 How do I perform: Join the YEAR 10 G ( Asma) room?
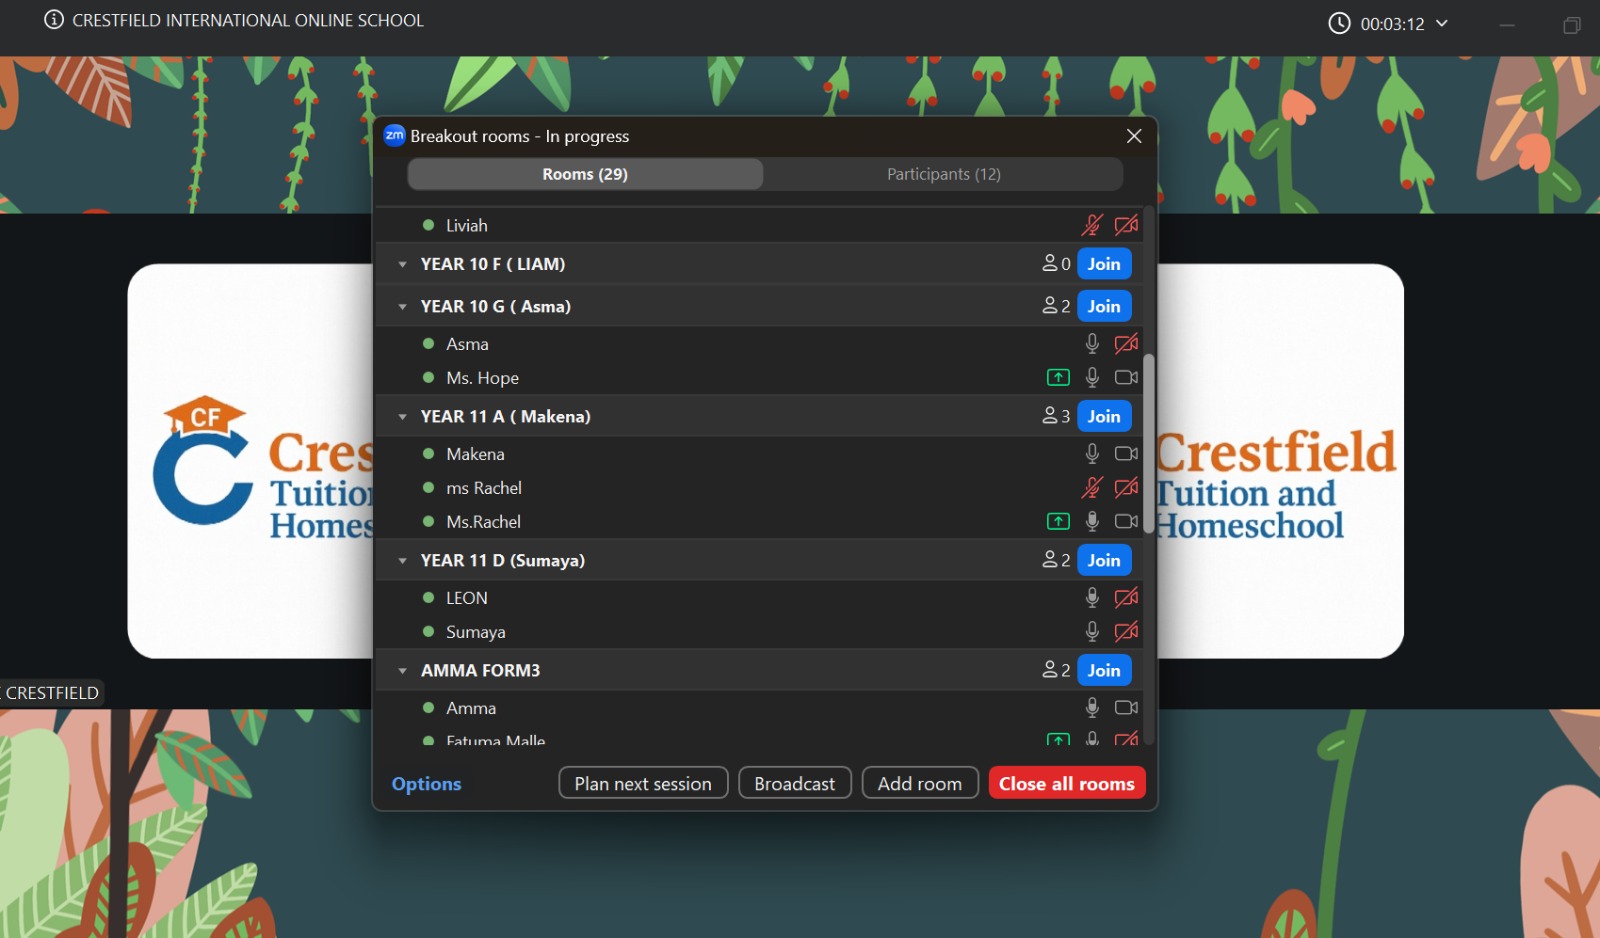[x=1104, y=306]
